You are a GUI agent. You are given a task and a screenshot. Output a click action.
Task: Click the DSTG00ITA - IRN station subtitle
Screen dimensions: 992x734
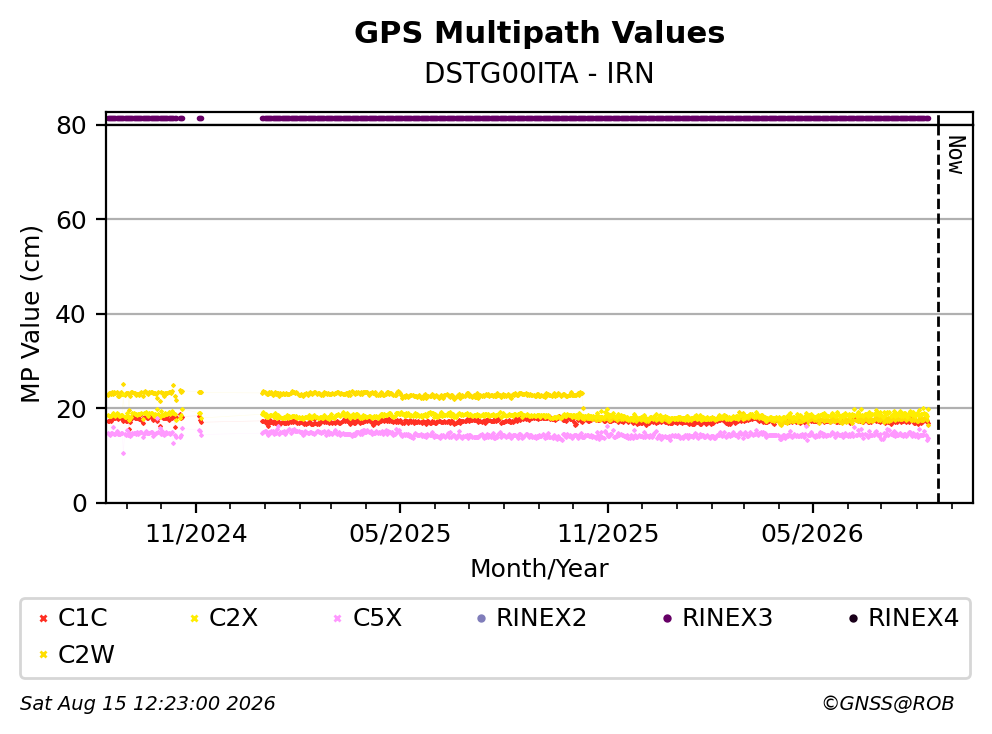point(539,73)
